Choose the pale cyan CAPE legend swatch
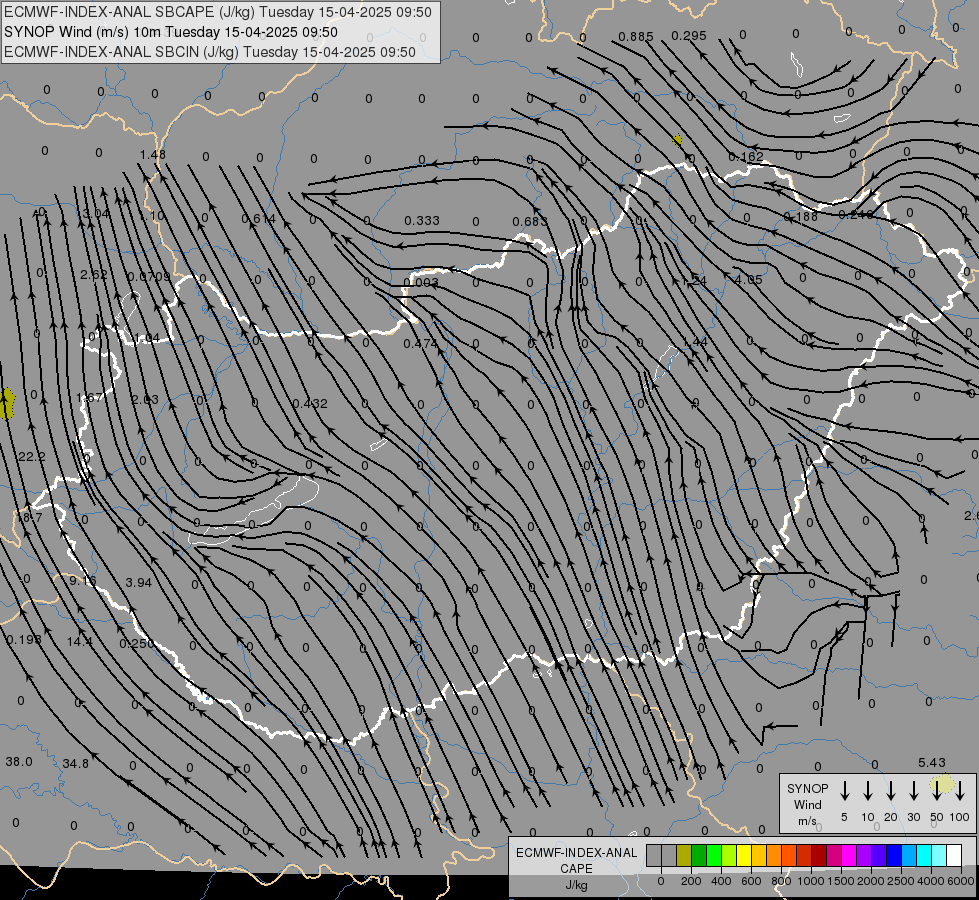 pyautogui.click(x=938, y=856)
